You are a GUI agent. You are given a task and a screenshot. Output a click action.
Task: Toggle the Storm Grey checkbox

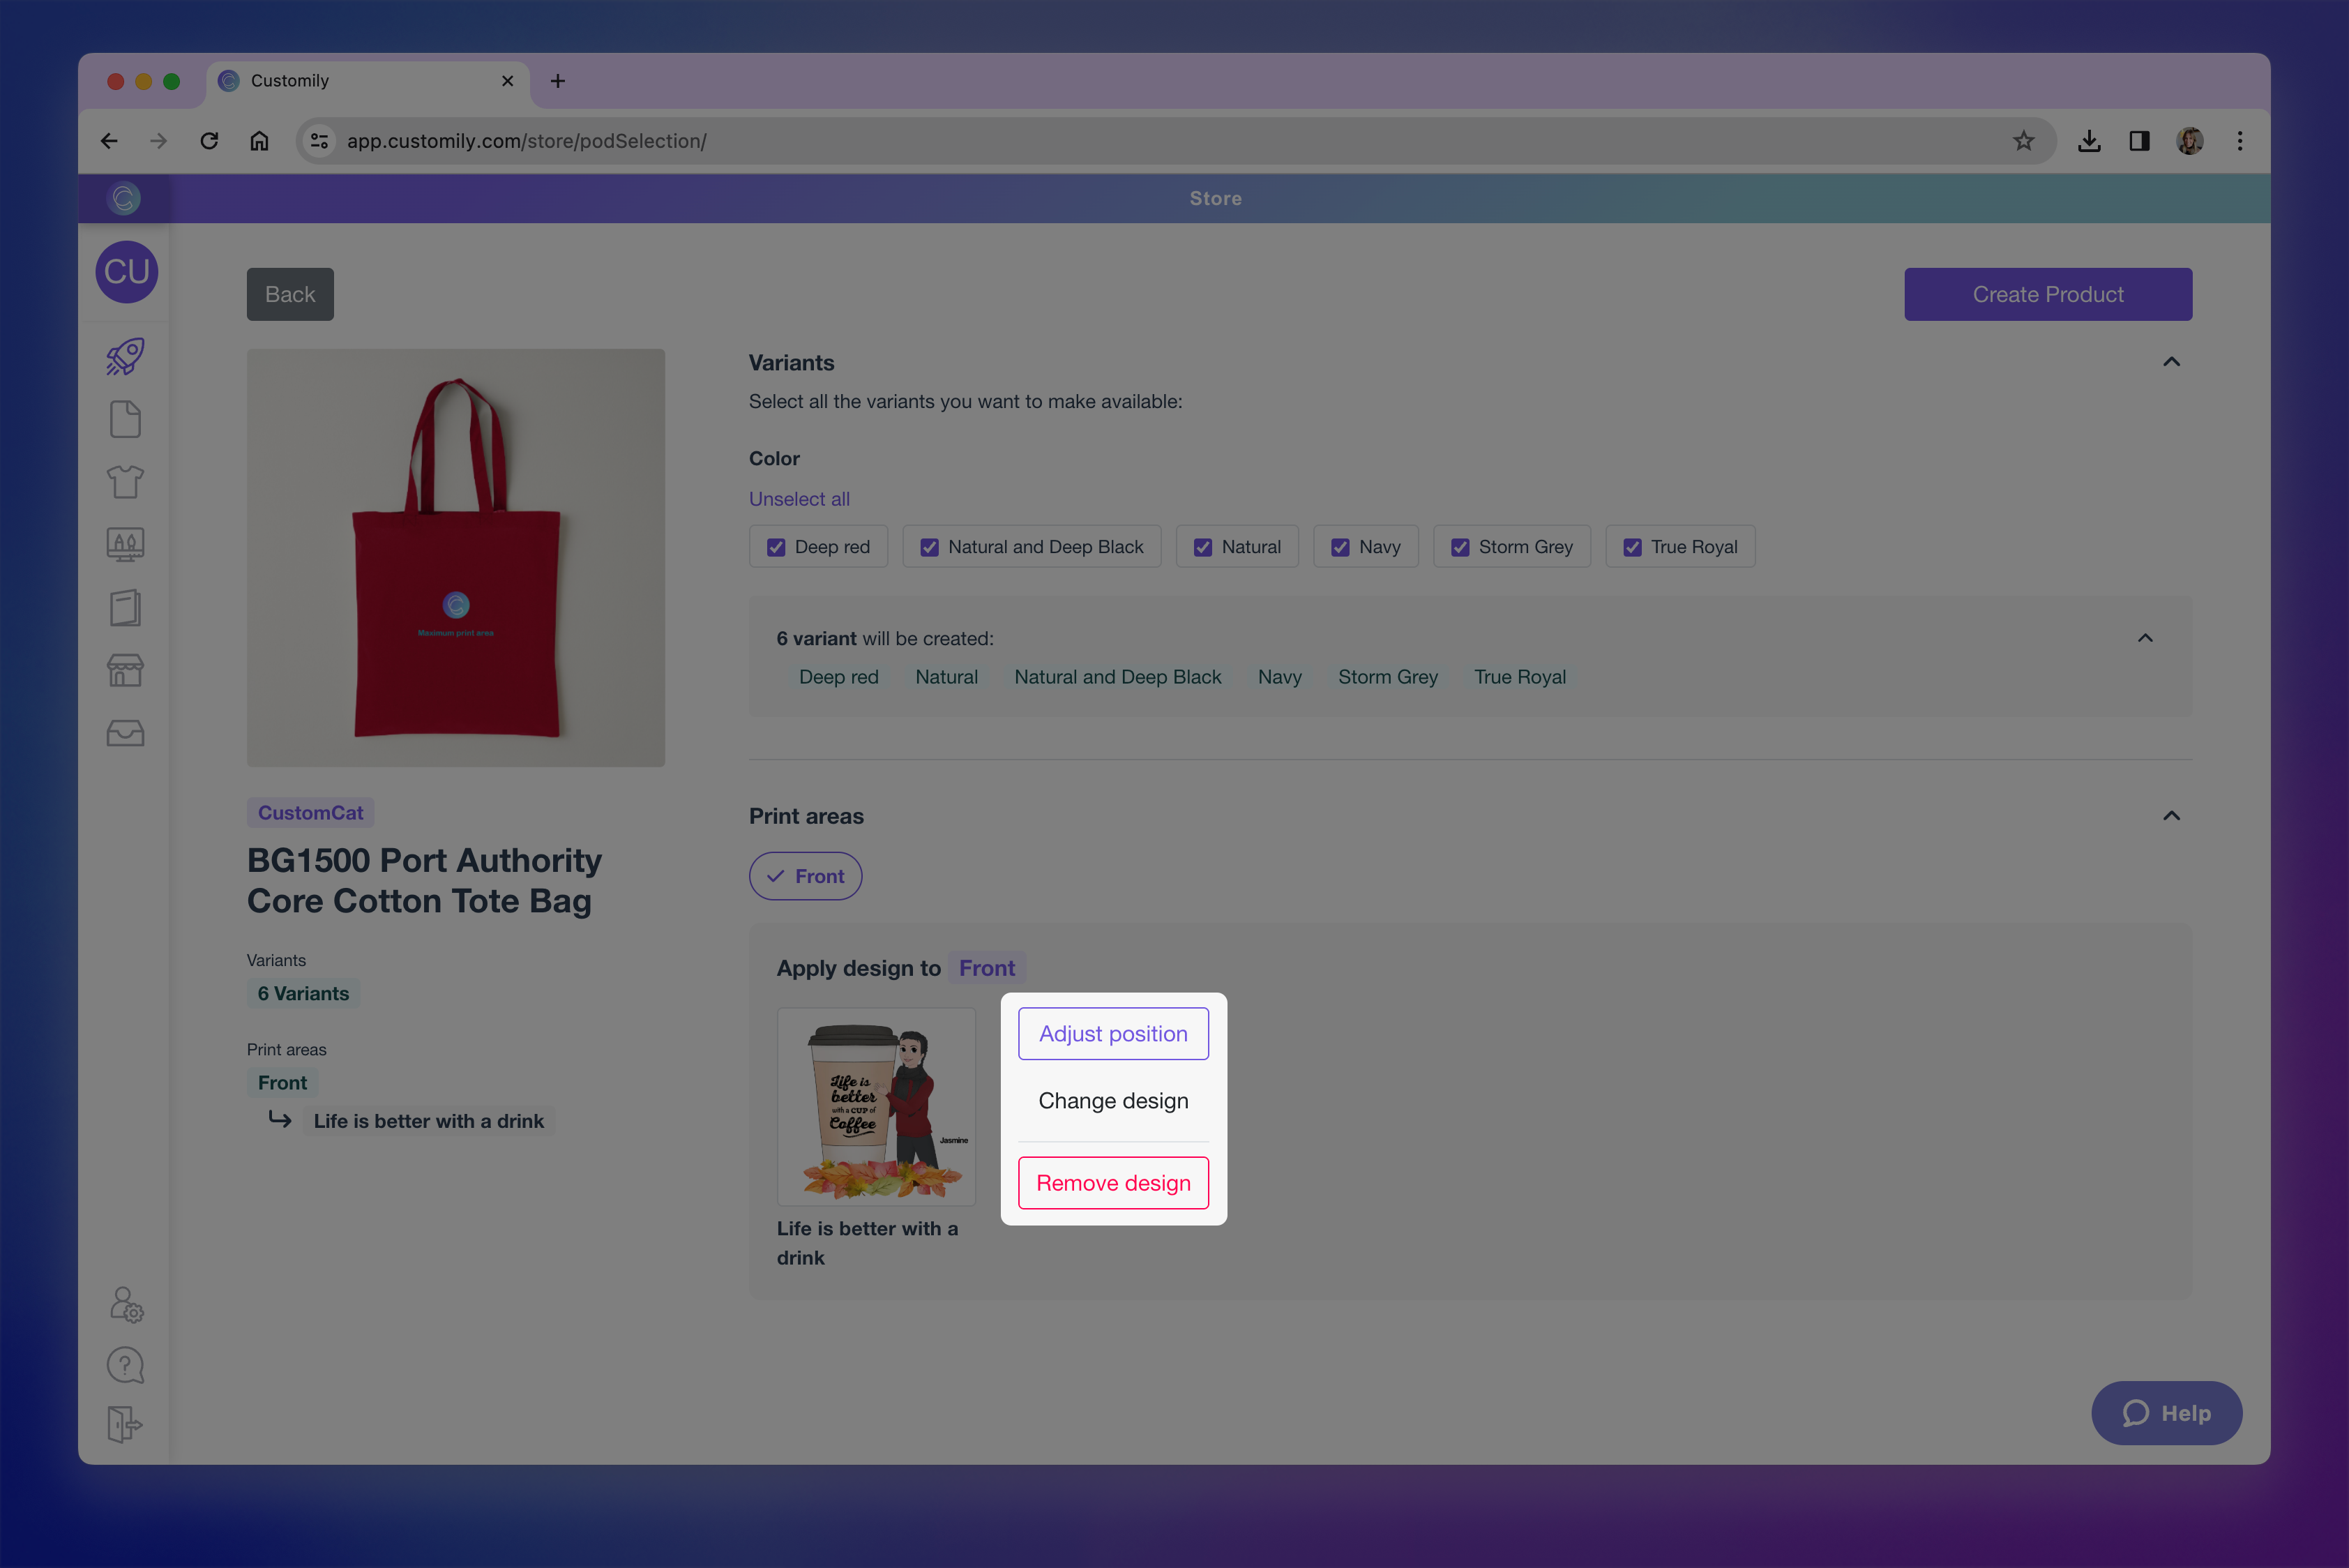[1460, 547]
